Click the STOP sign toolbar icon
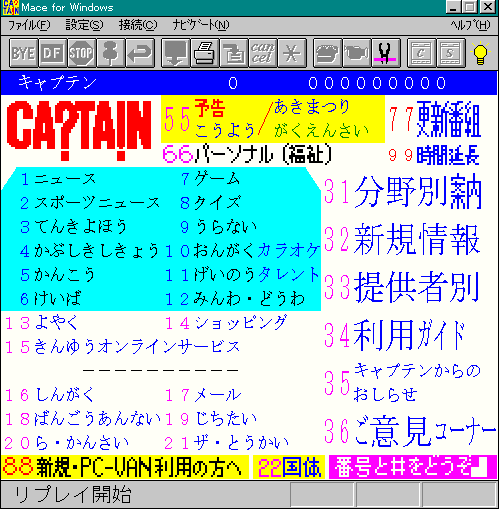Image resolution: width=499 pixels, height=509 pixels. [82, 53]
